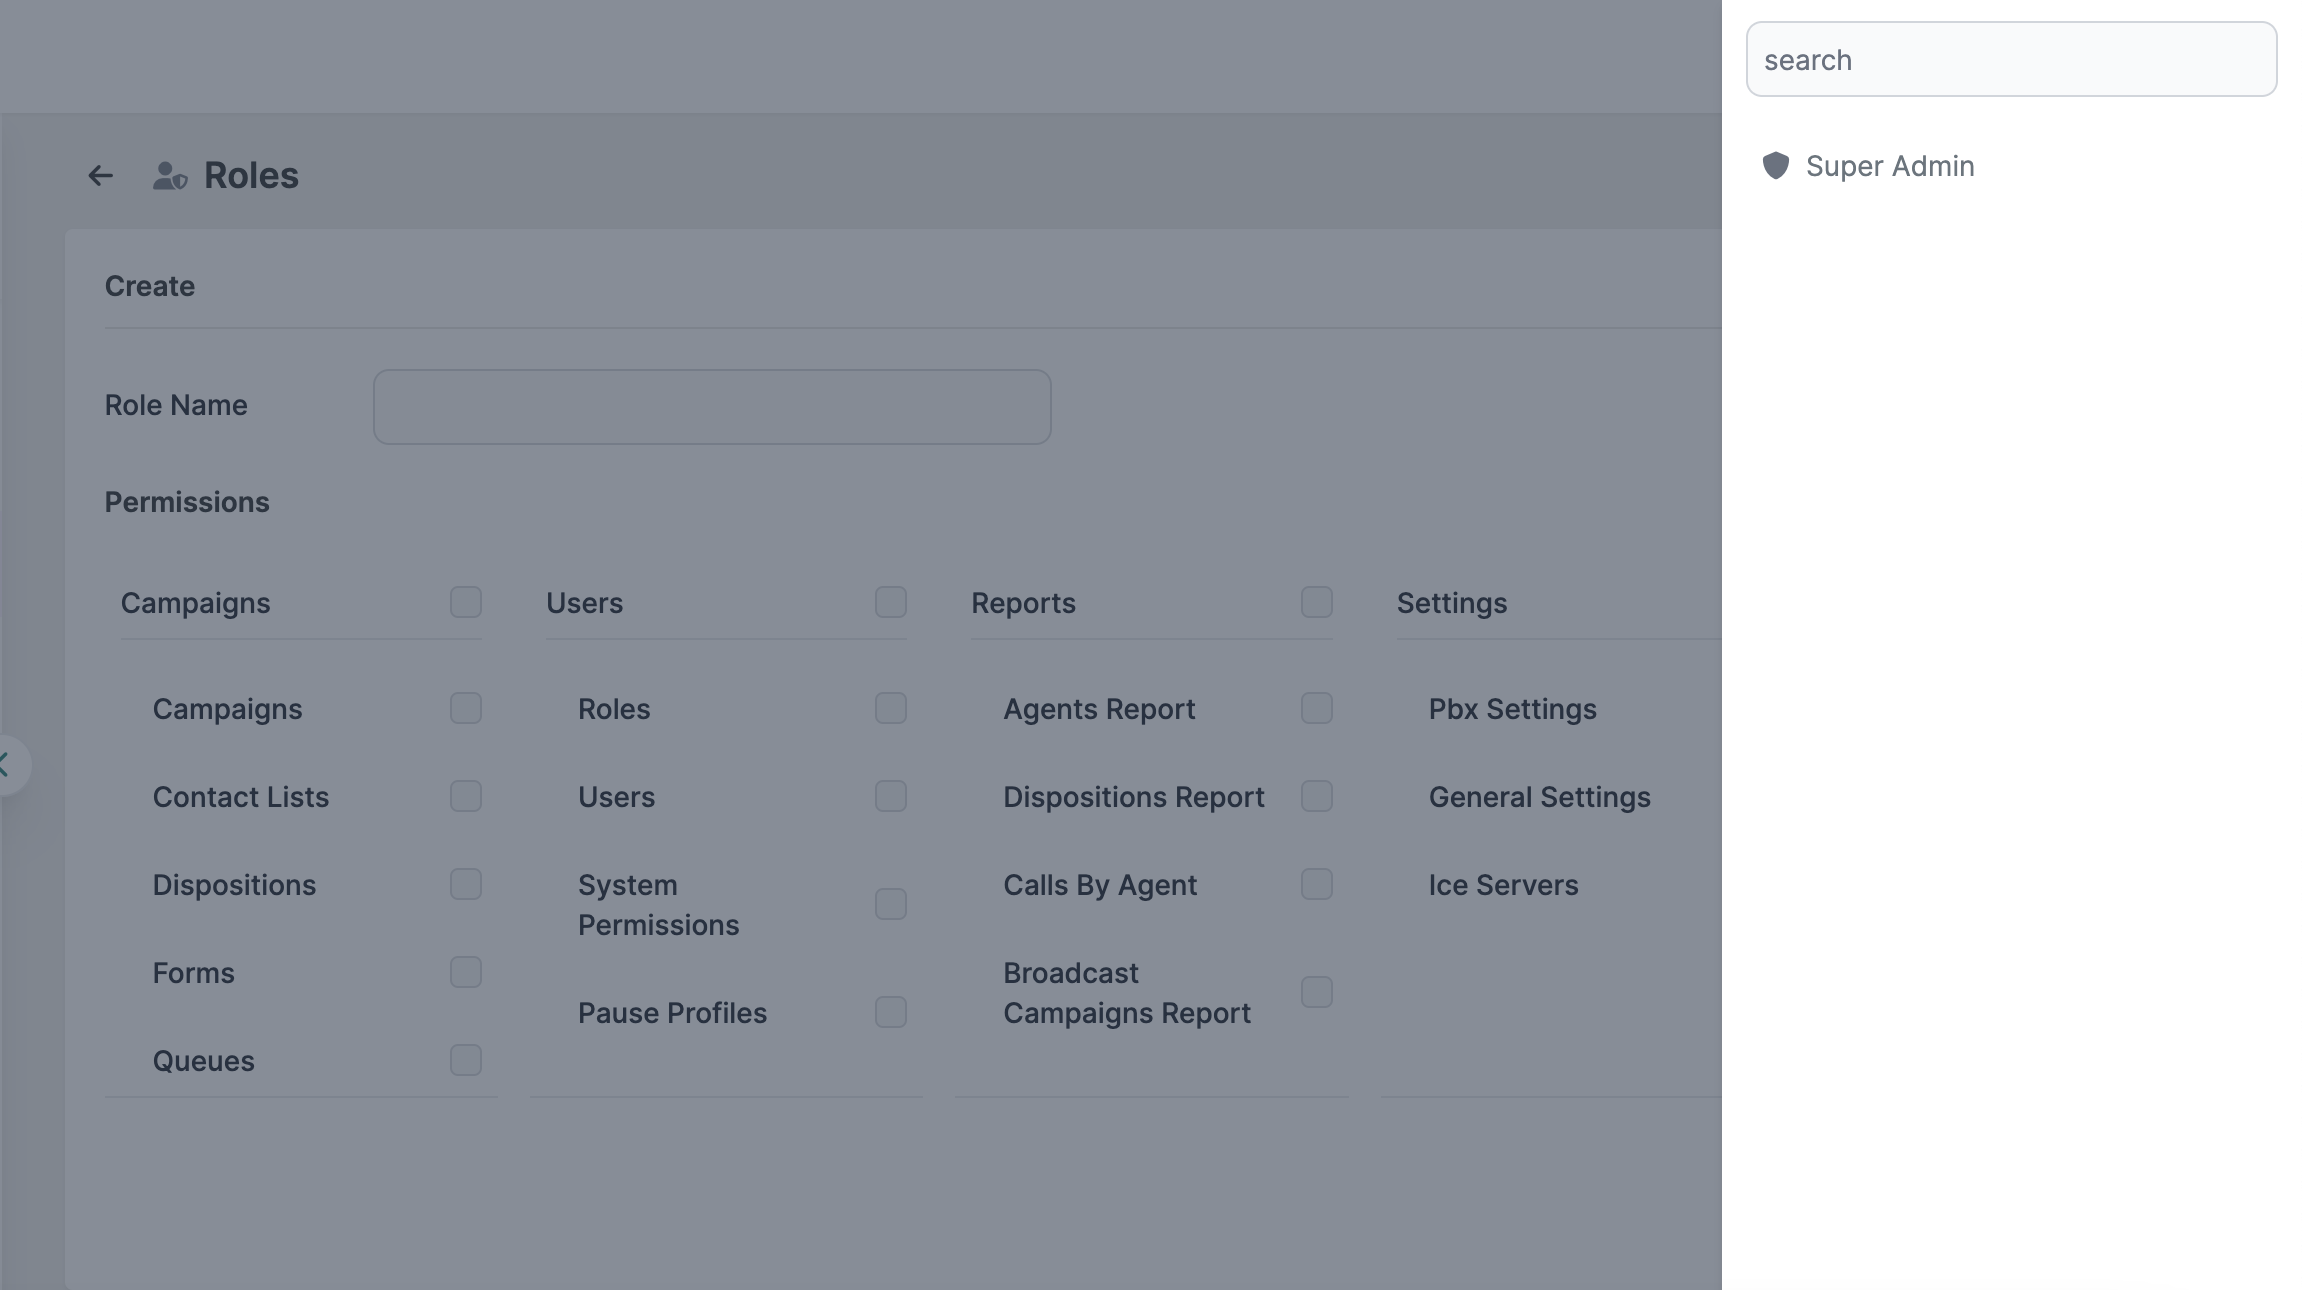Click the General Settings label

(1539, 797)
